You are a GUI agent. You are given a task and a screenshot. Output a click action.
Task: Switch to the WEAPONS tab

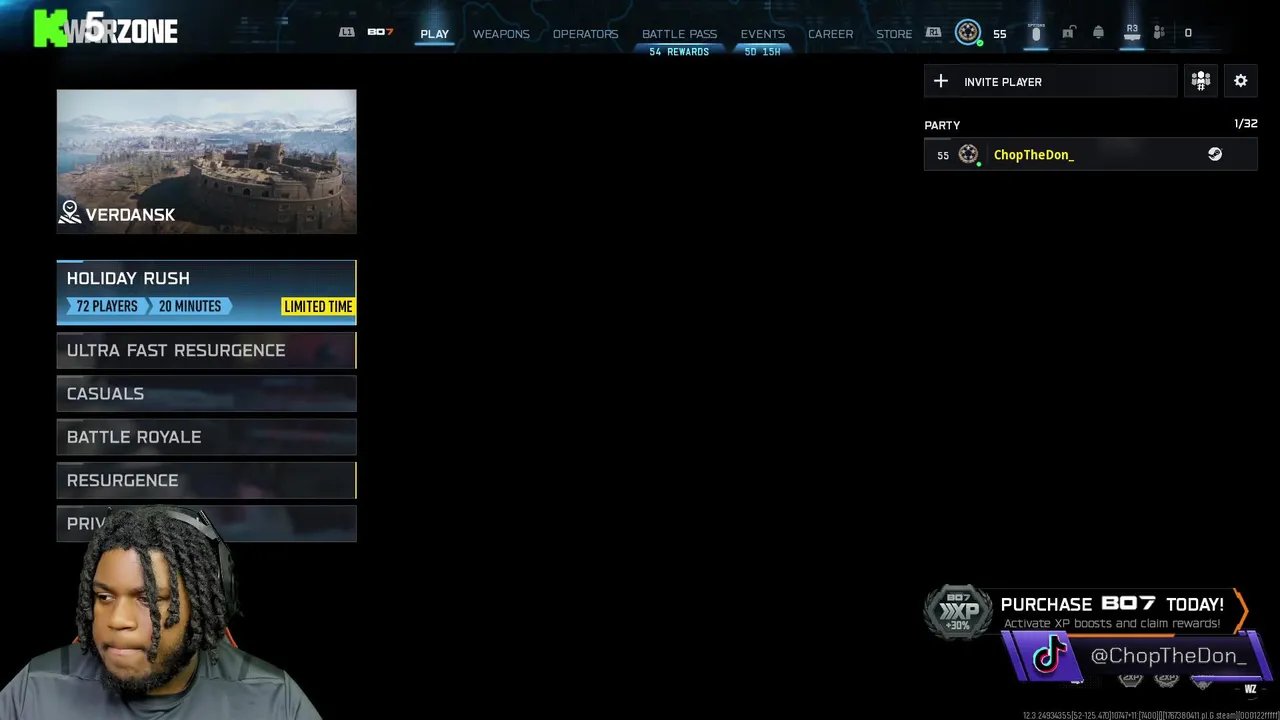(x=501, y=34)
